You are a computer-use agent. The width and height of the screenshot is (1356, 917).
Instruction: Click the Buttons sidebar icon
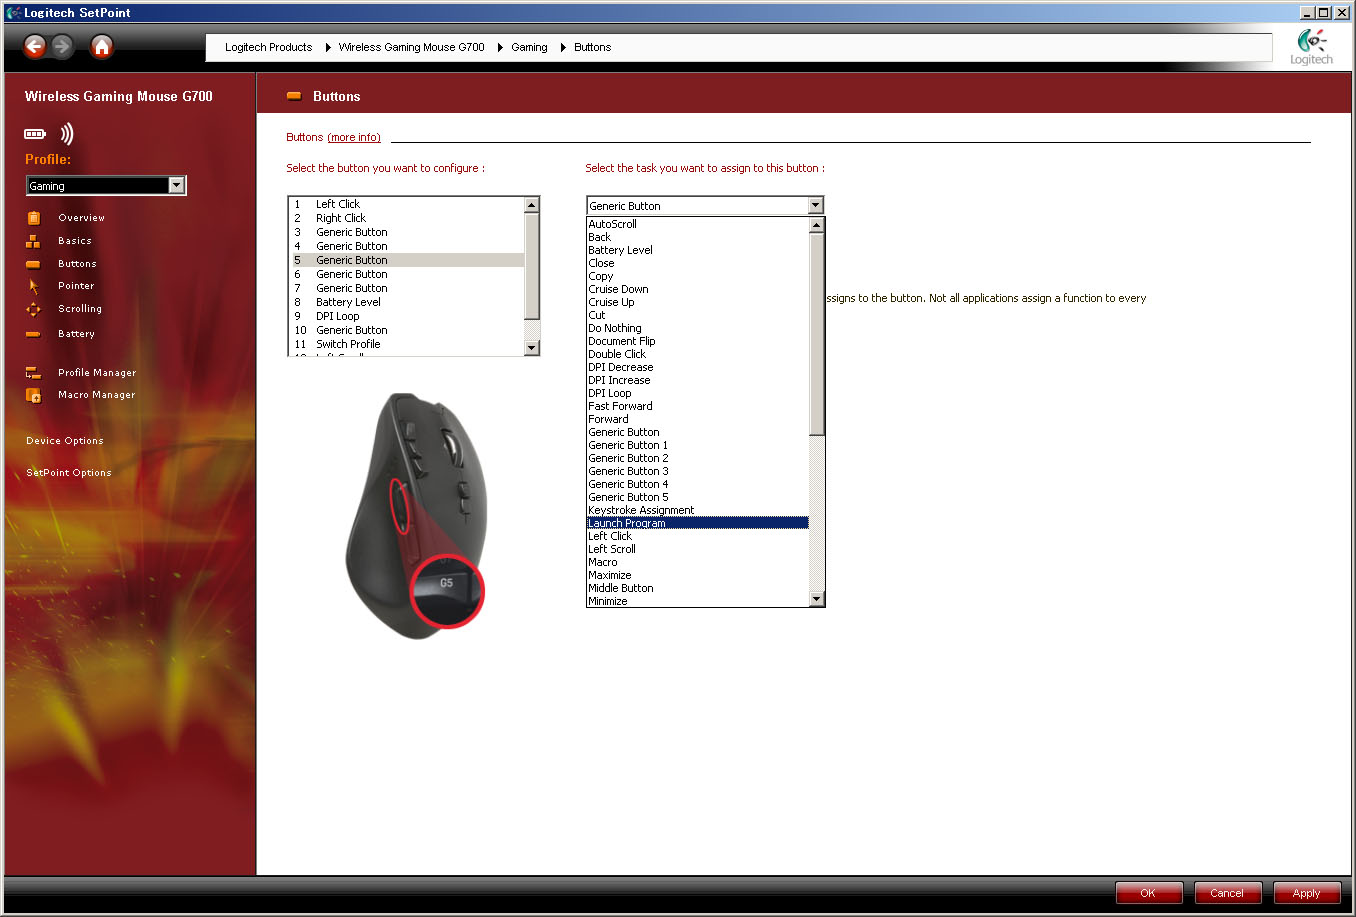point(33,264)
